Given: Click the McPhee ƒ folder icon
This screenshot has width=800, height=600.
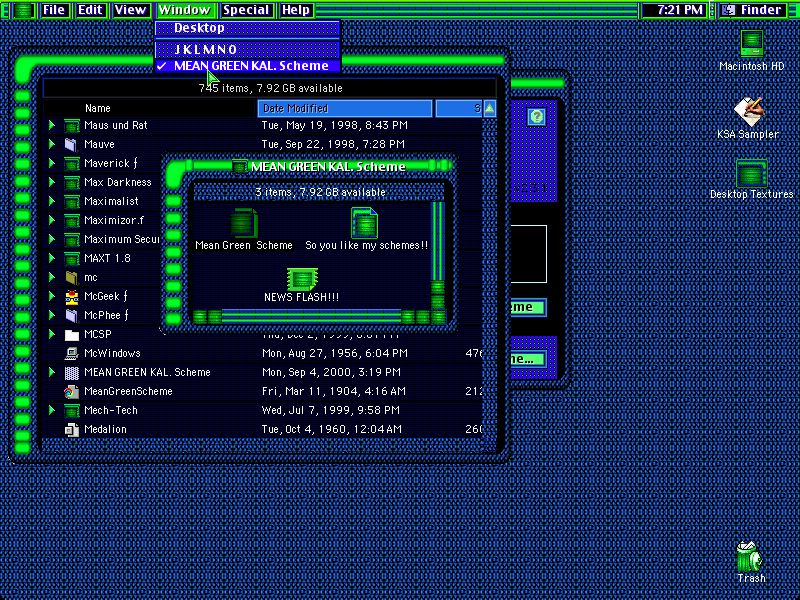Looking at the screenshot, I should [x=71, y=315].
